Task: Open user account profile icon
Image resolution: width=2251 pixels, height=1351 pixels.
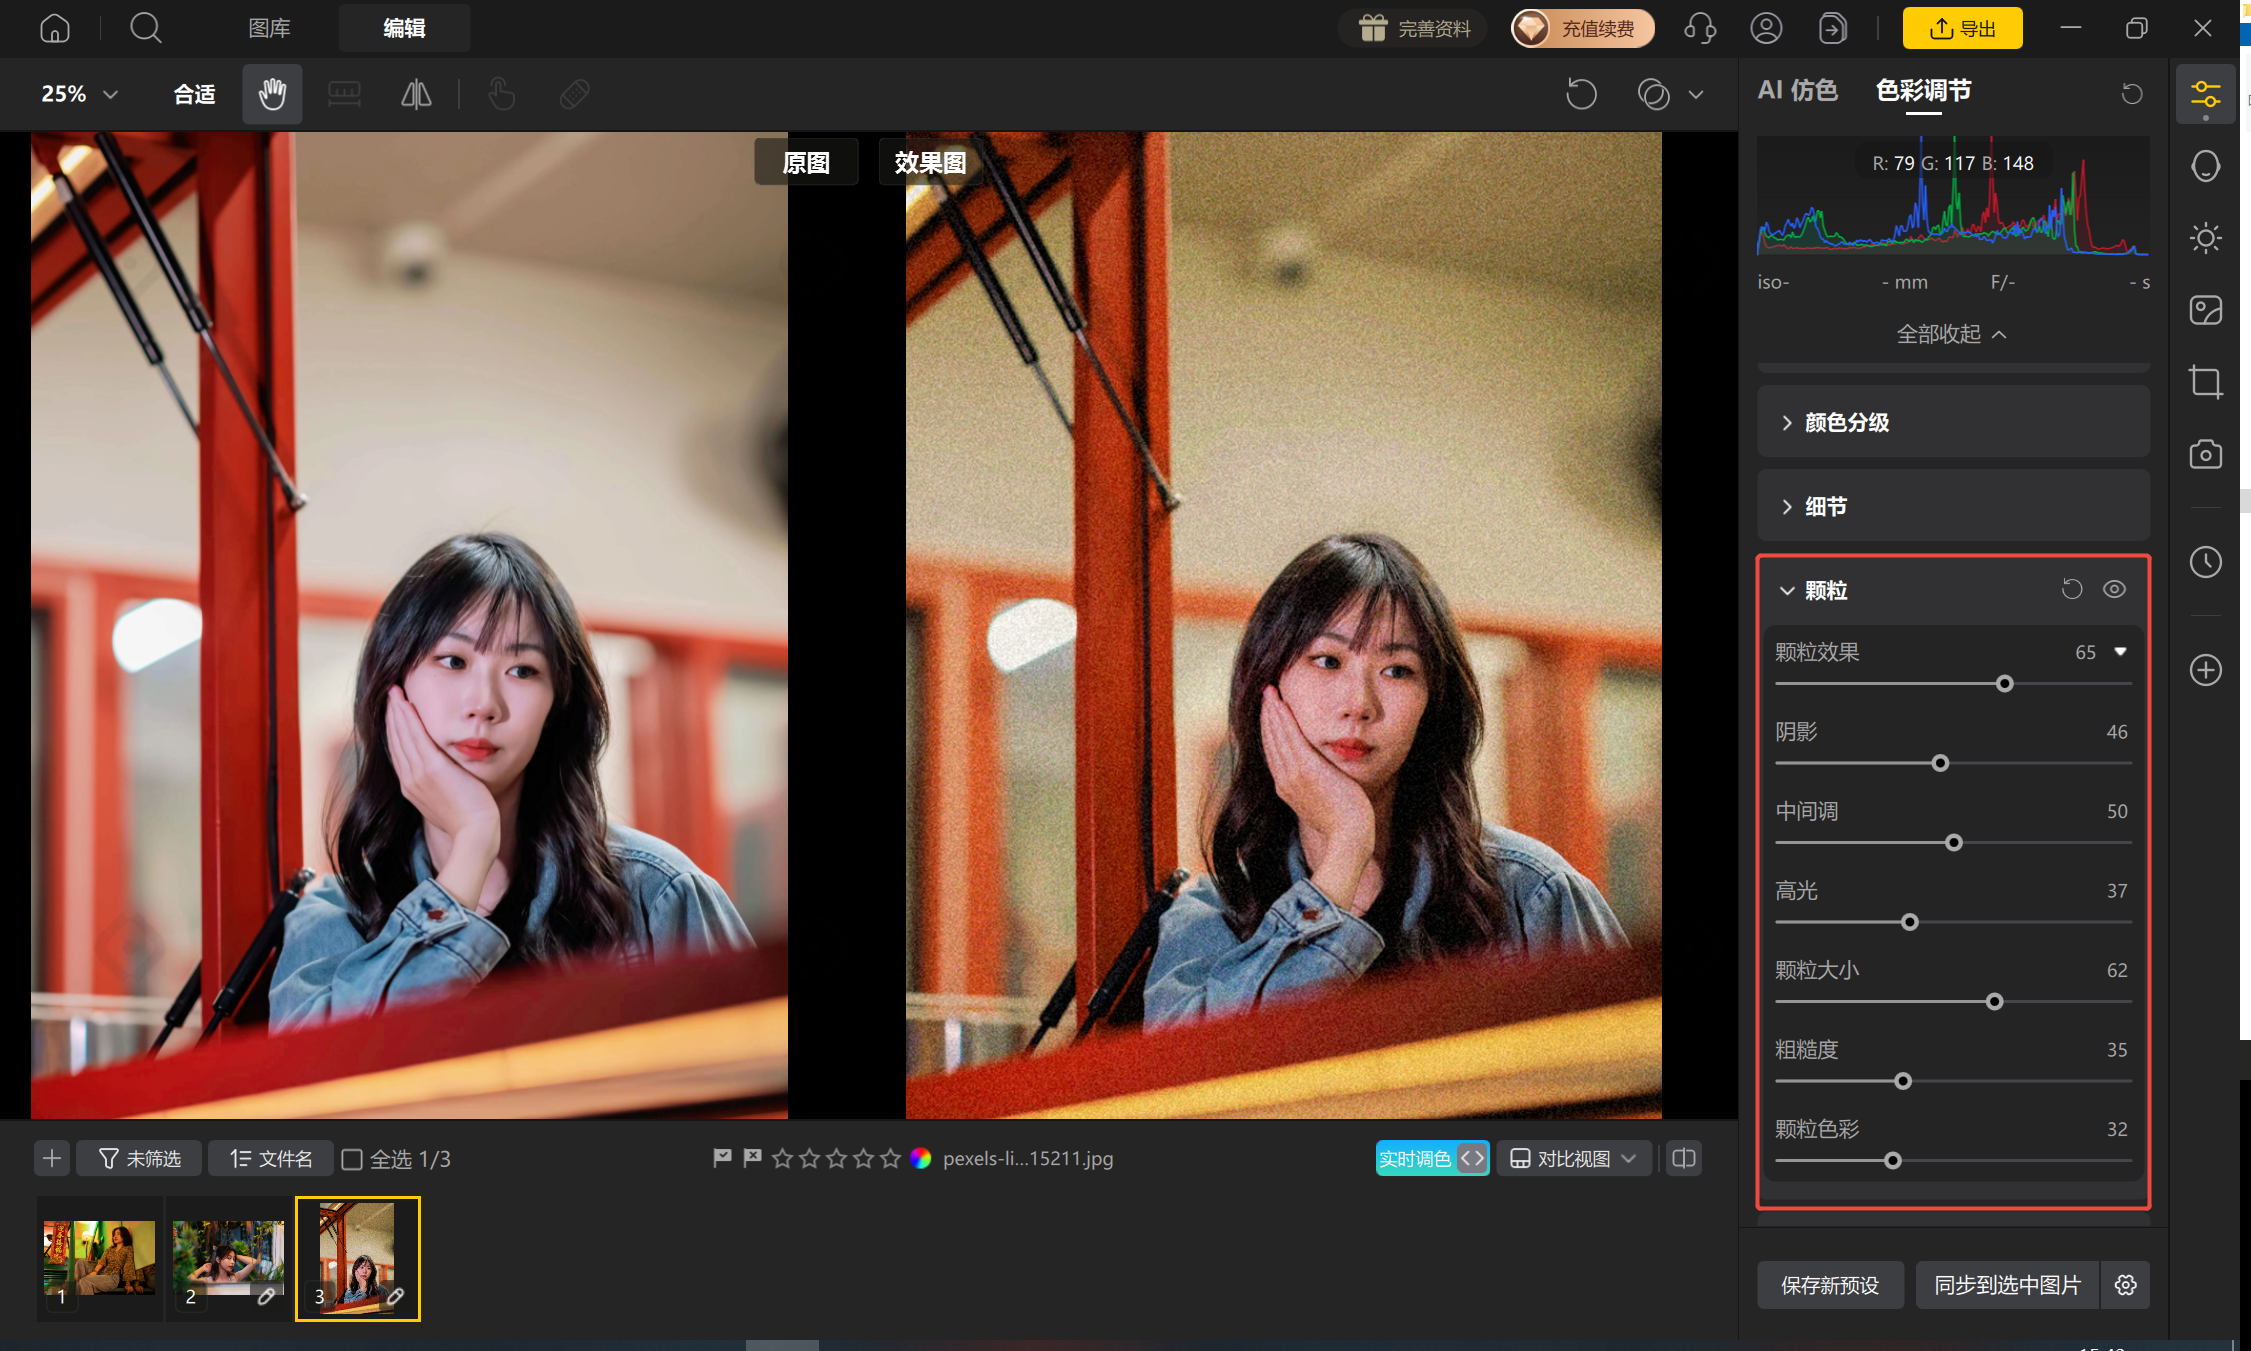Action: coord(1766,28)
